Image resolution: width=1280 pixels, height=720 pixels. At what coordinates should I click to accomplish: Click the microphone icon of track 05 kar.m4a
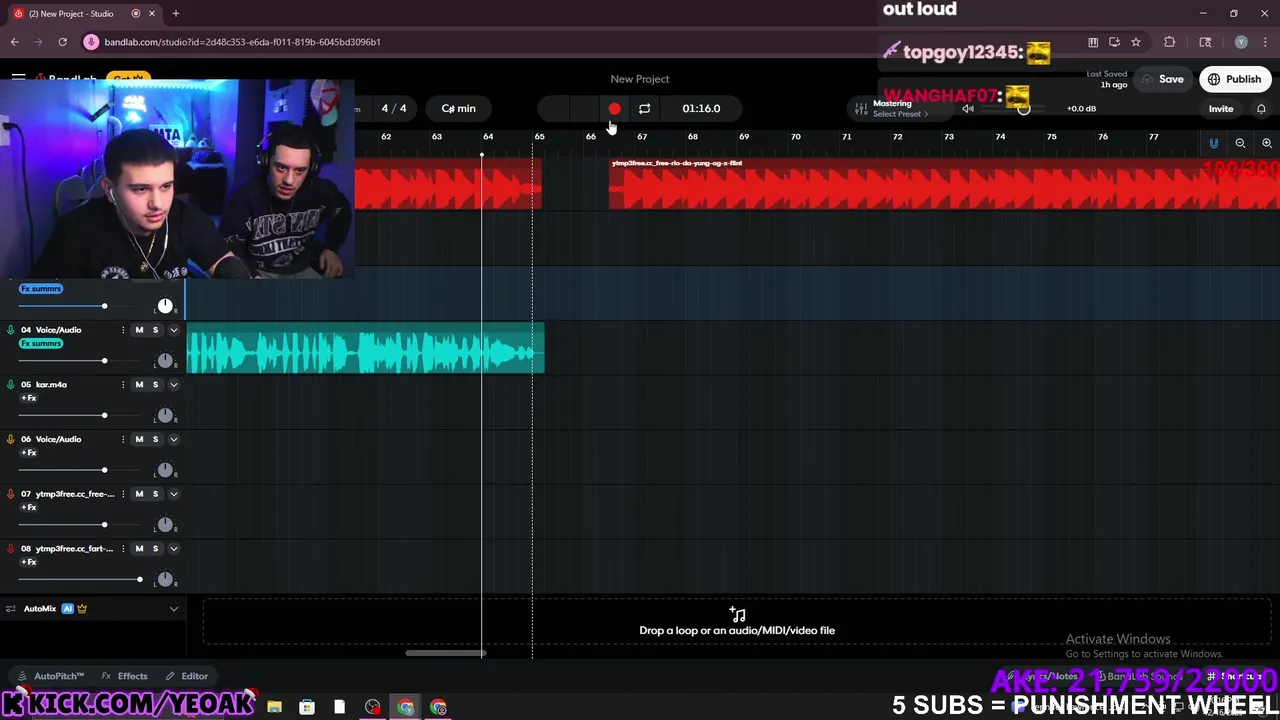(x=11, y=385)
